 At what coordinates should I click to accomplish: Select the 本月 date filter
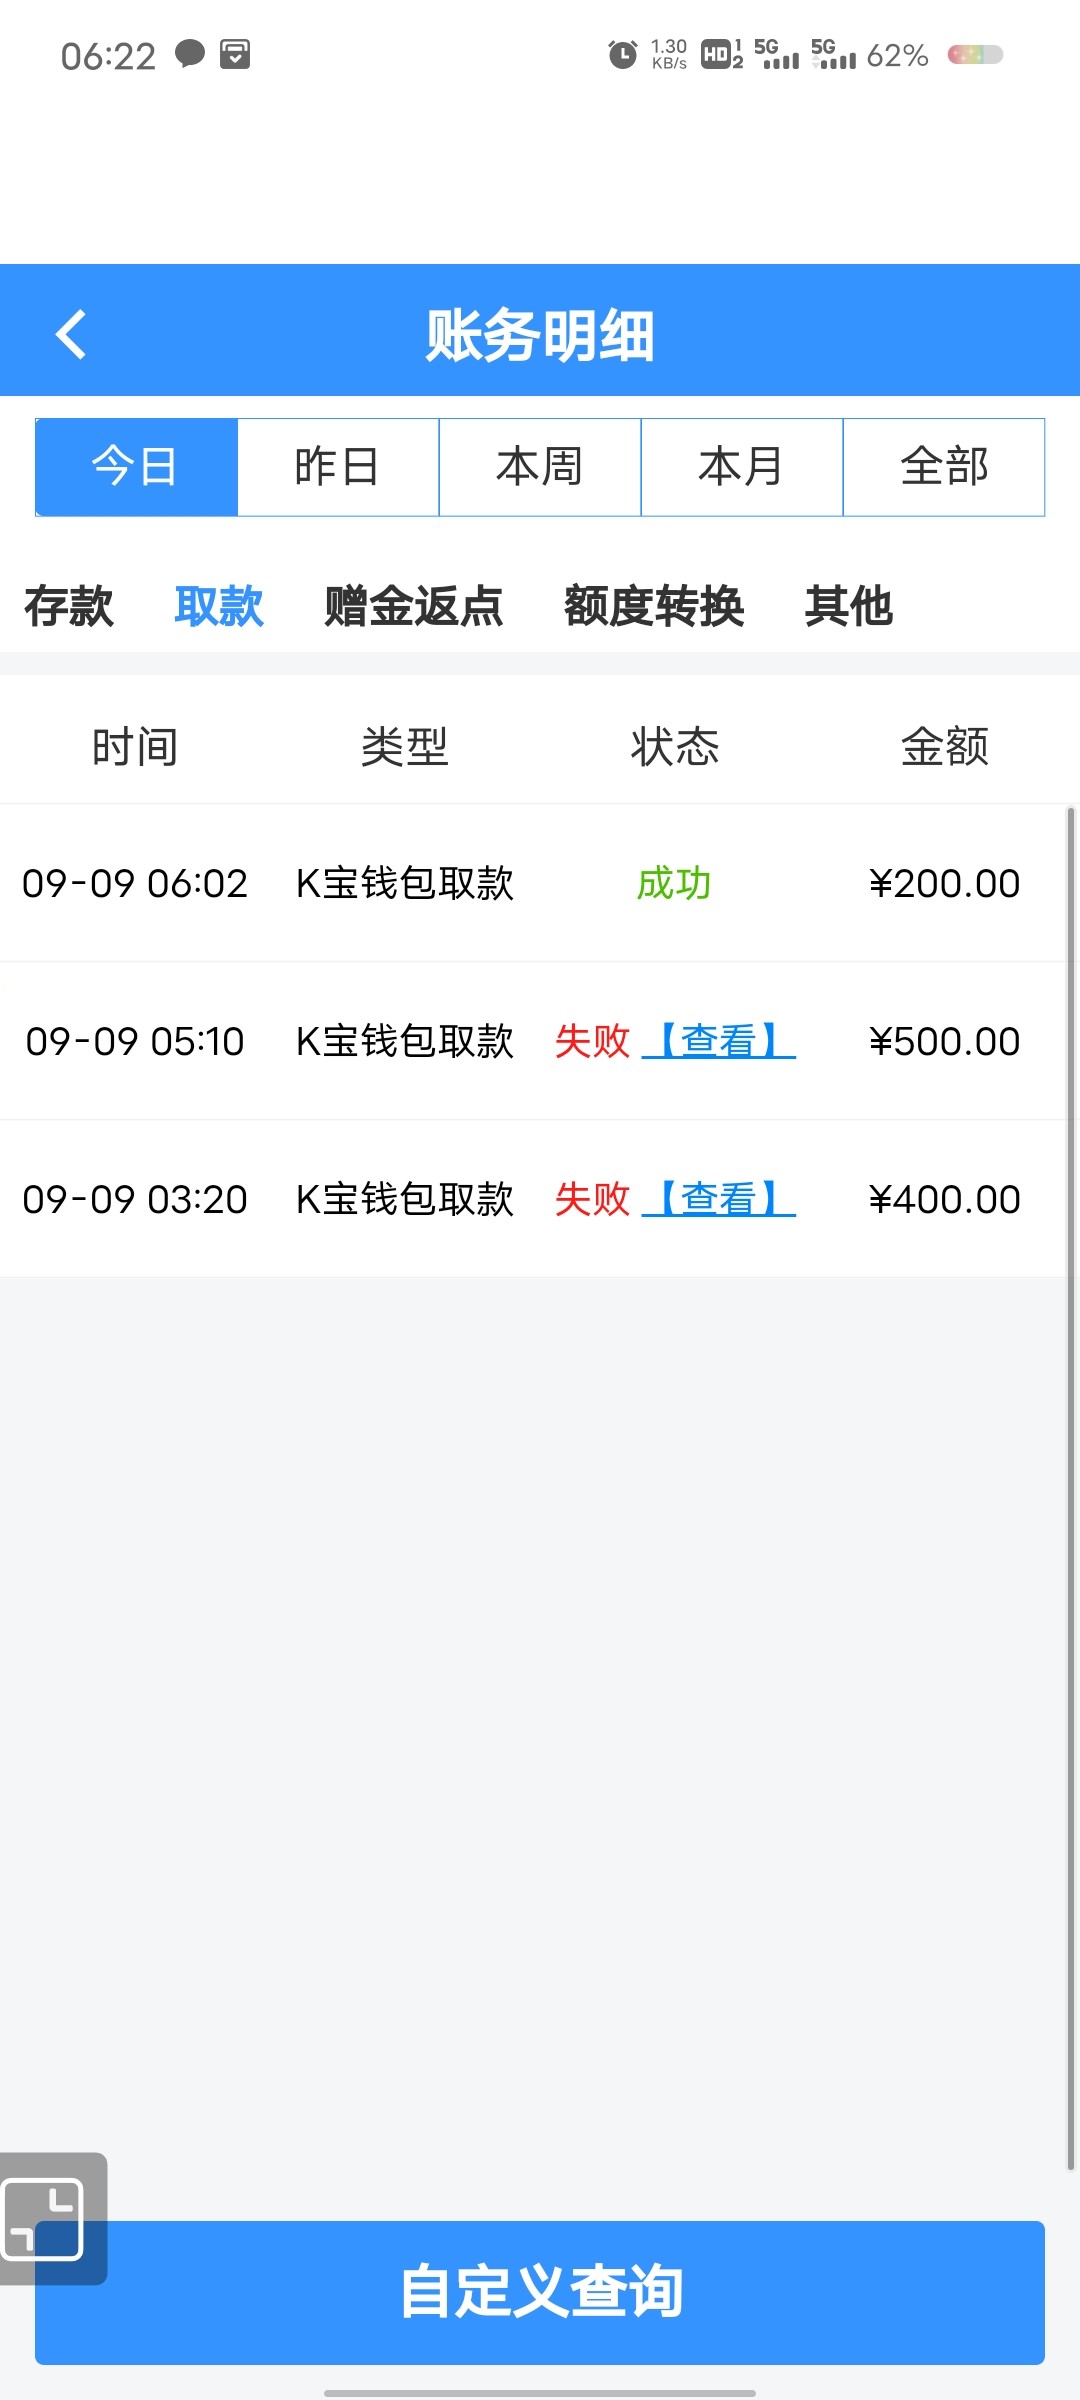pyautogui.click(x=742, y=467)
